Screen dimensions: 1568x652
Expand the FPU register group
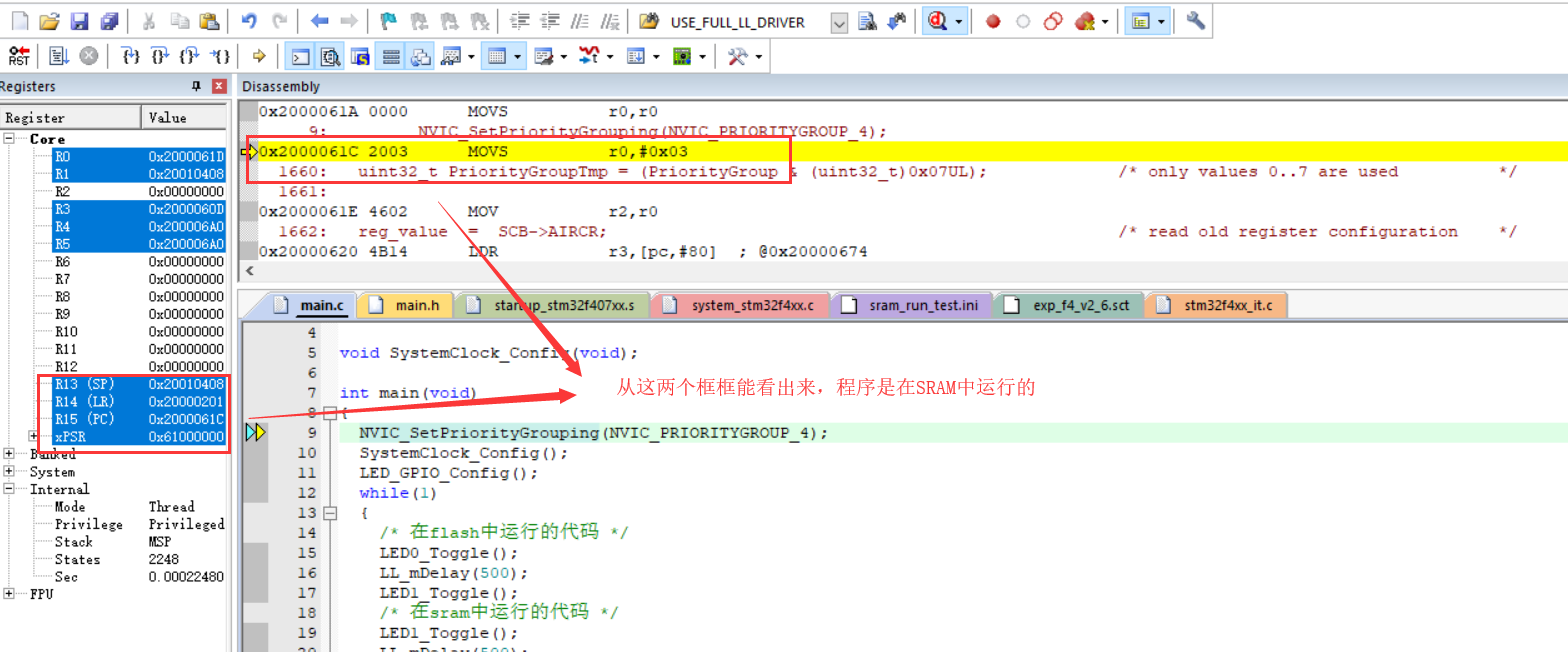(9, 594)
